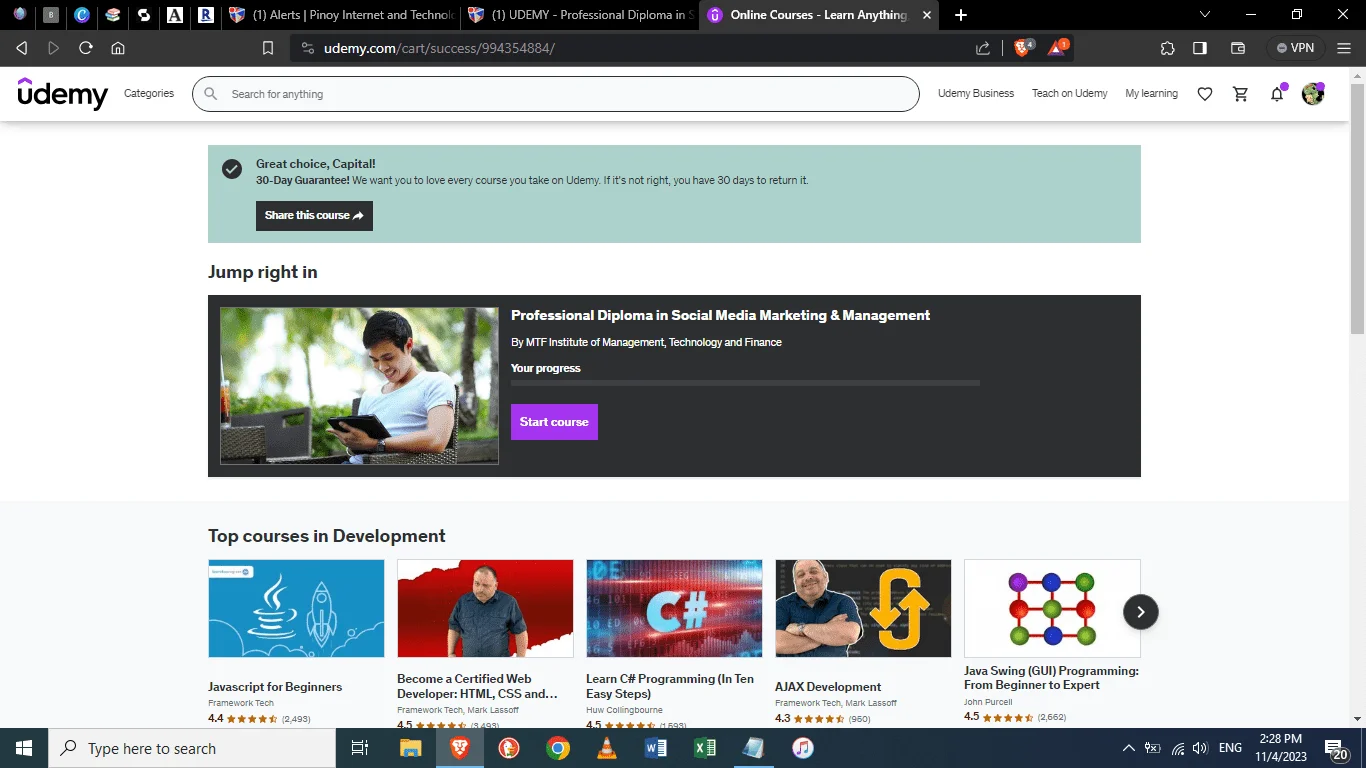Click the Your progress bar
Screen dimensions: 1366x768
click(x=745, y=383)
